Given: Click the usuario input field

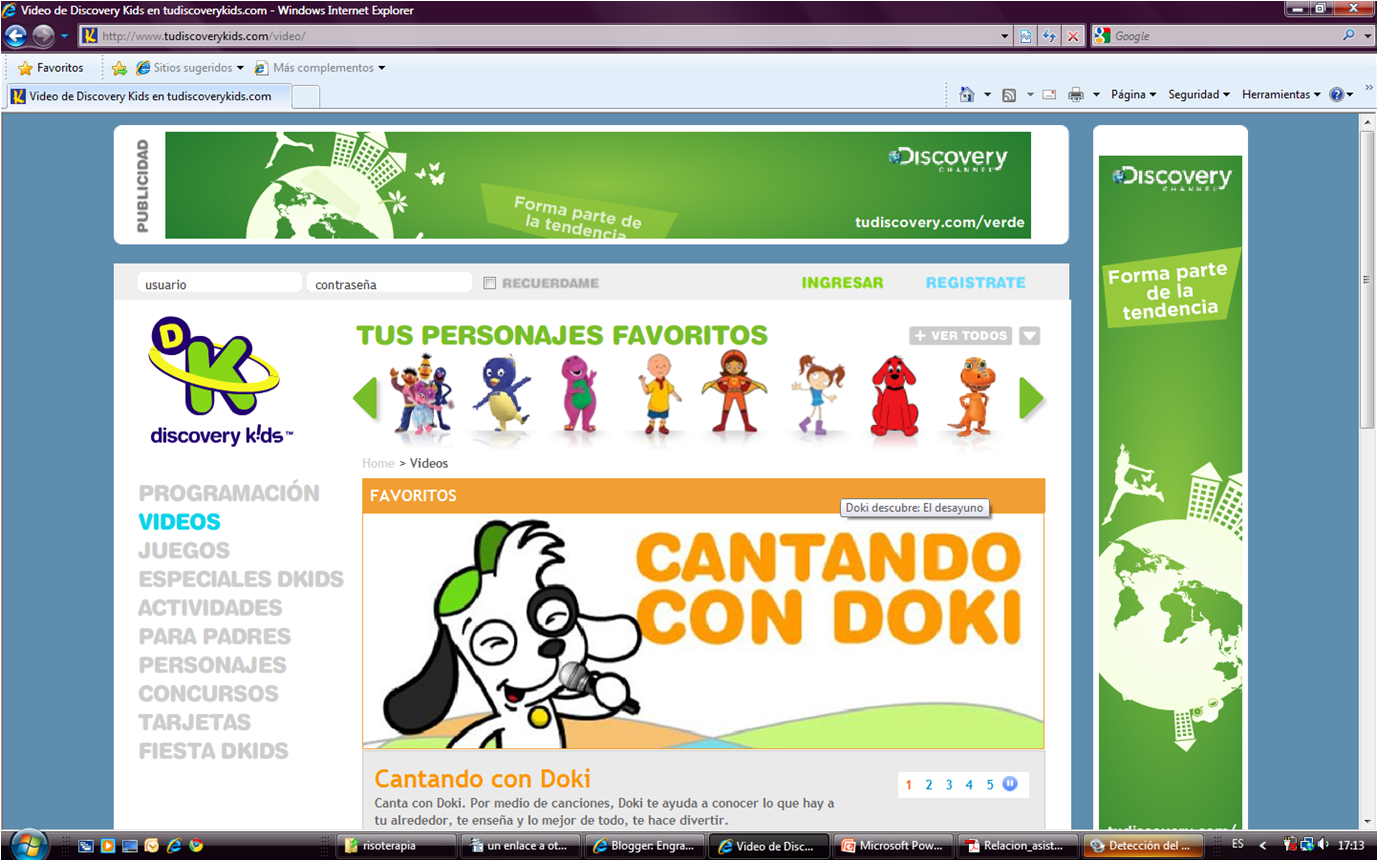Looking at the screenshot, I should tap(219, 284).
